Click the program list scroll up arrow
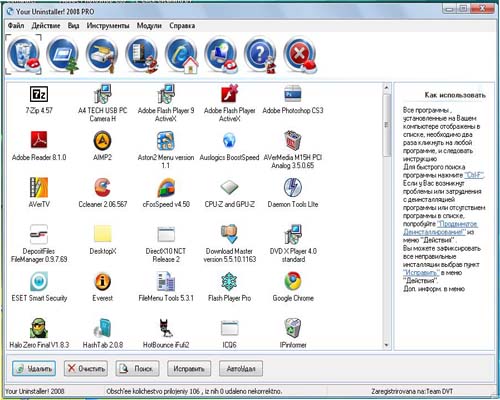The height and width of the screenshot is (400, 500). (386, 88)
